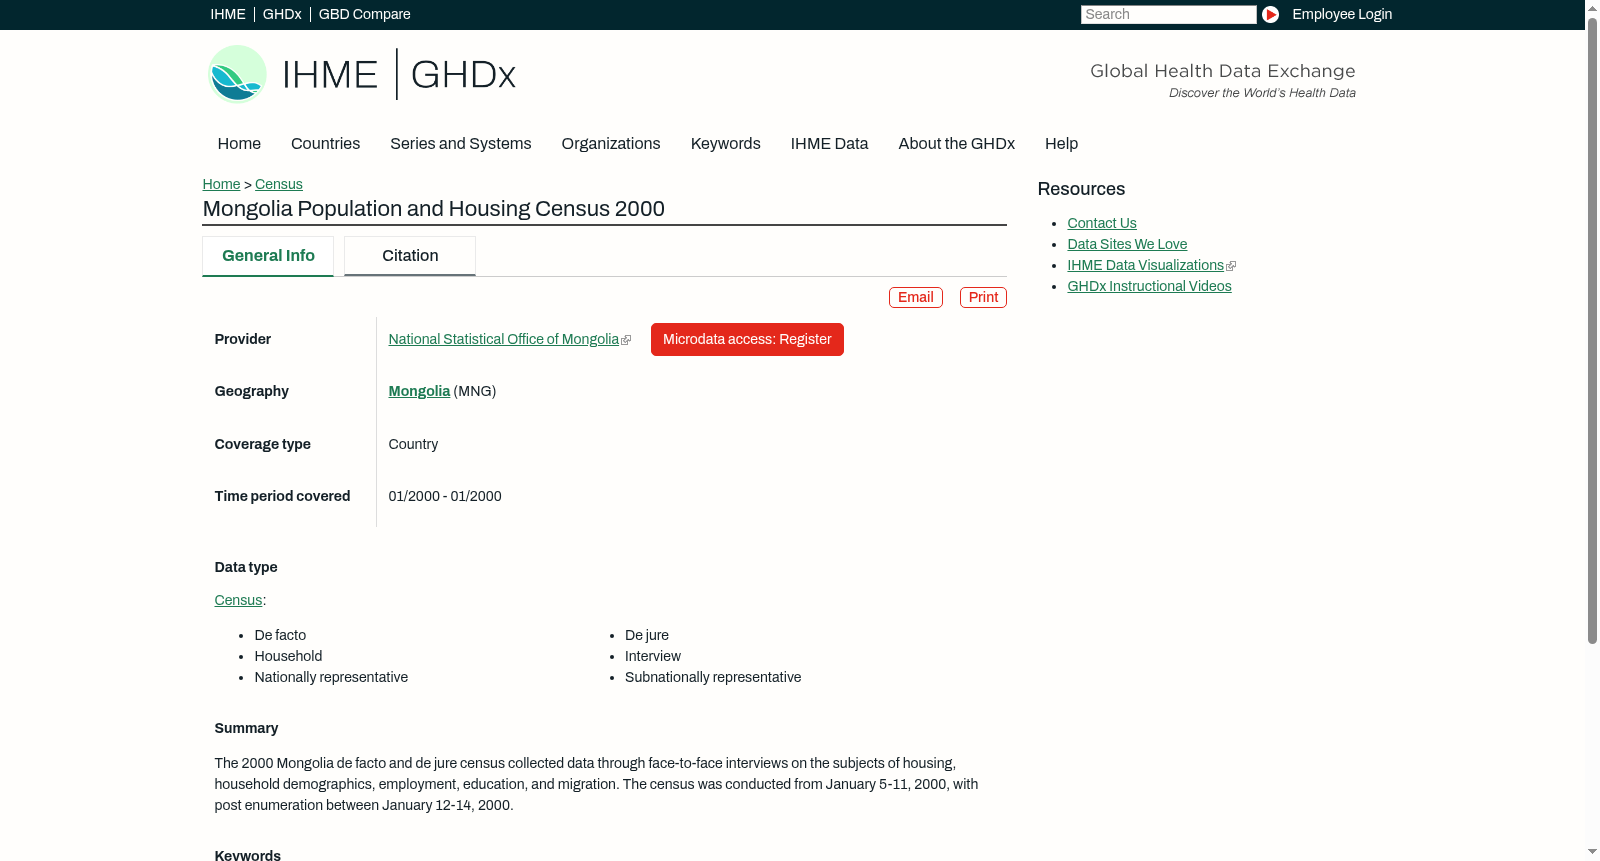Click 'Subnationally representative' list item
Viewport: 1600px width, 861px height.
pyautogui.click(x=713, y=677)
